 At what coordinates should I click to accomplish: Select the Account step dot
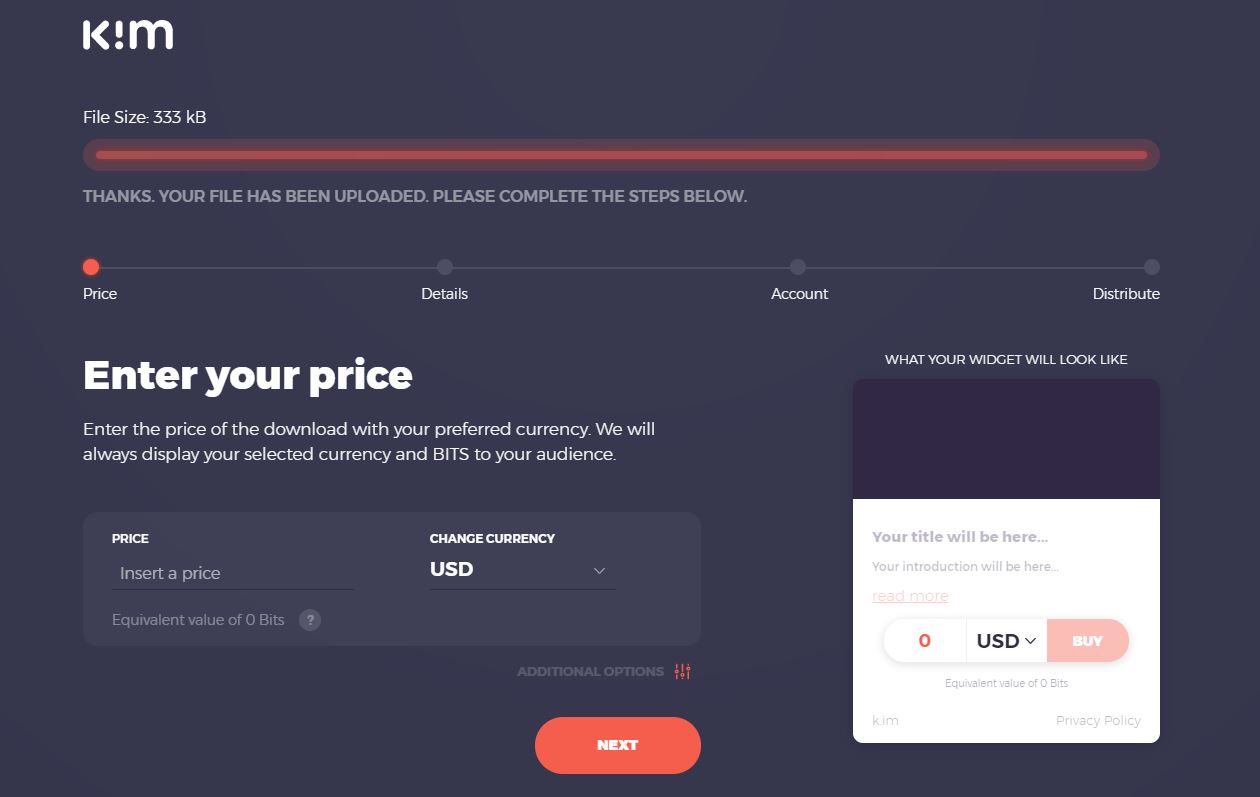[x=797, y=267]
